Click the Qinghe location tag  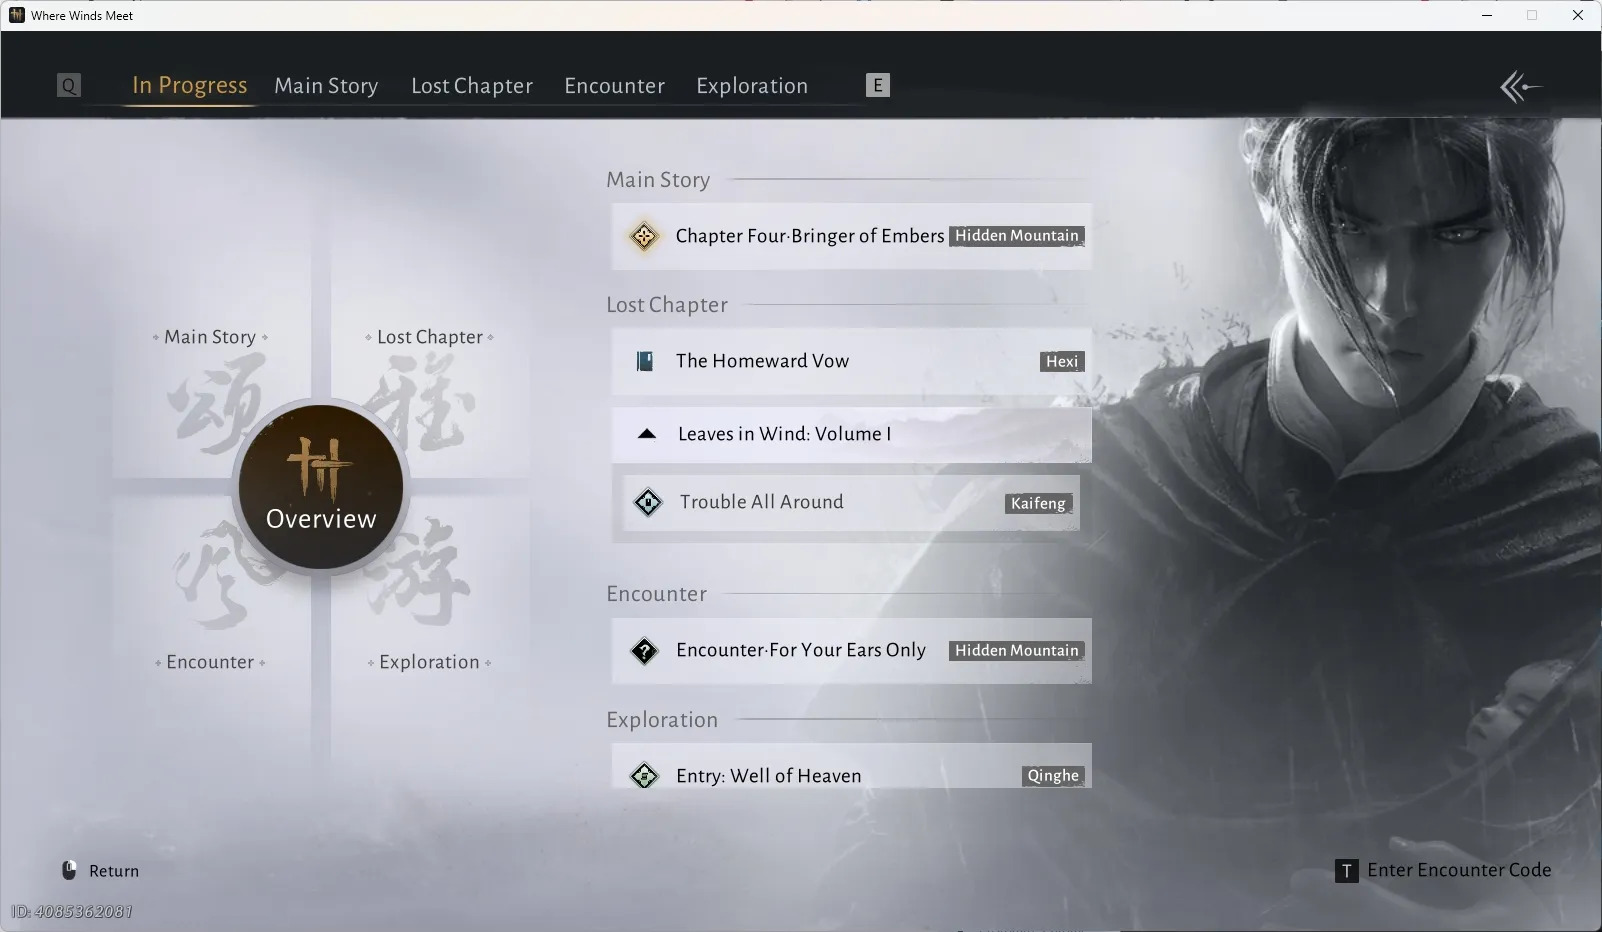1053,775
